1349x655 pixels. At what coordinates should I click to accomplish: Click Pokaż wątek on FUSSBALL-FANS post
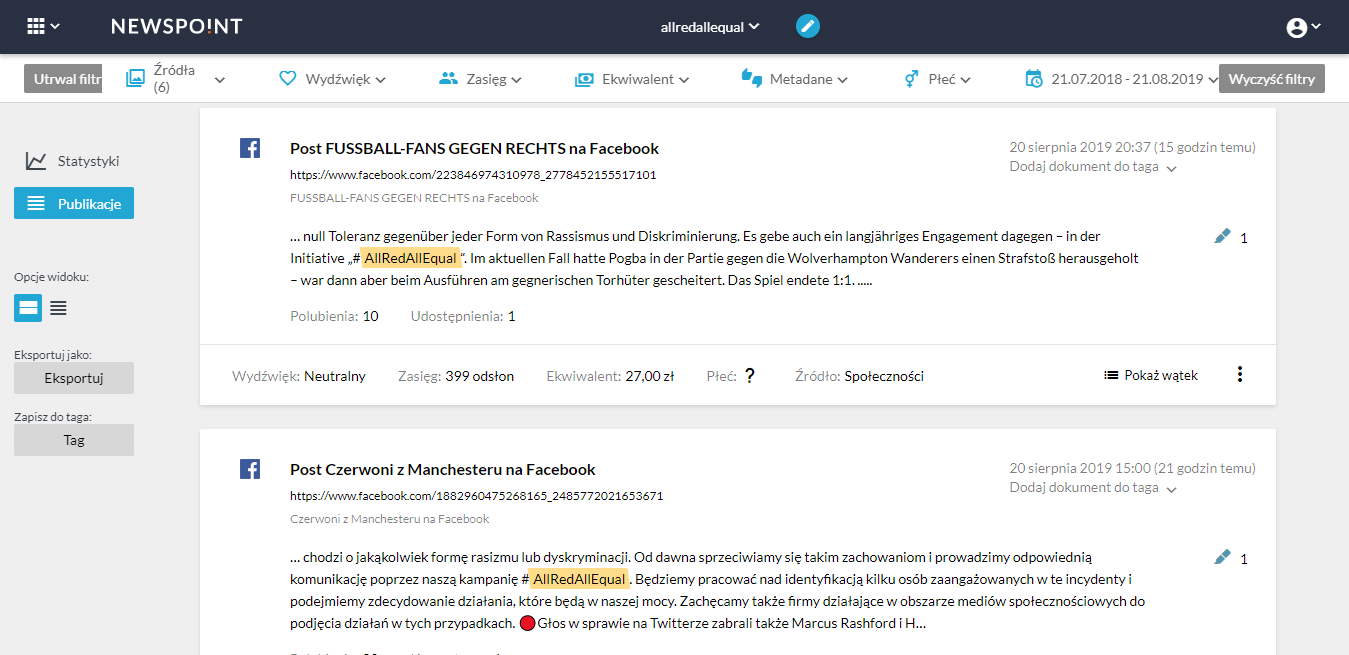click(x=1151, y=375)
